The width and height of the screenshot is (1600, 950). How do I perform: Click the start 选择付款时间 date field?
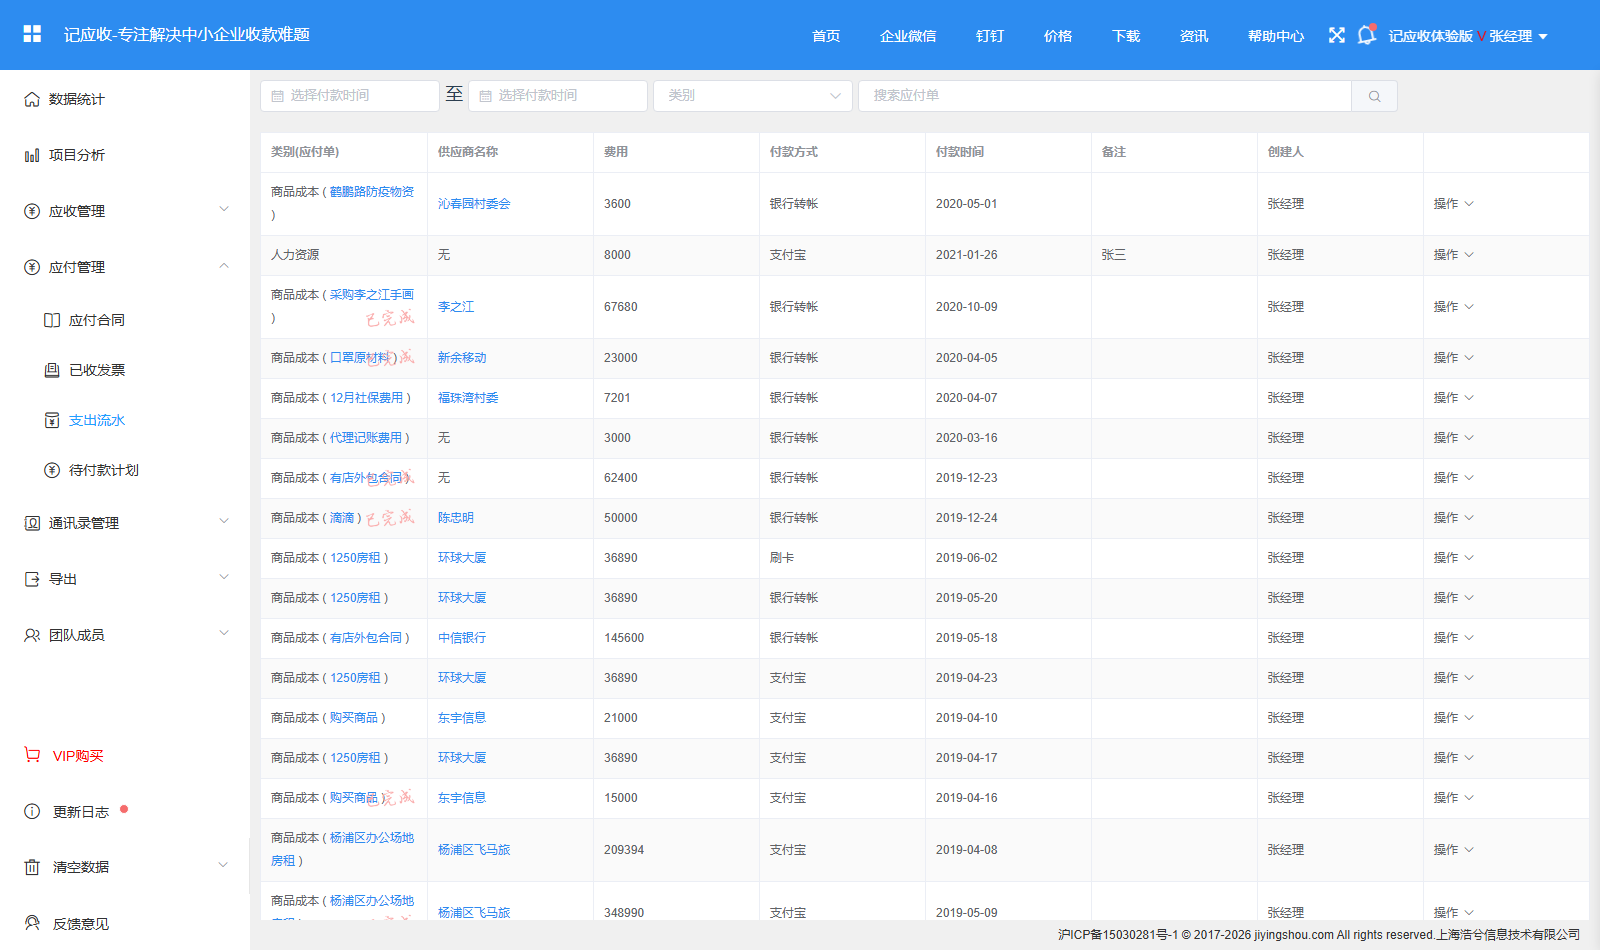pyautogui.click(x=350, y=96)
